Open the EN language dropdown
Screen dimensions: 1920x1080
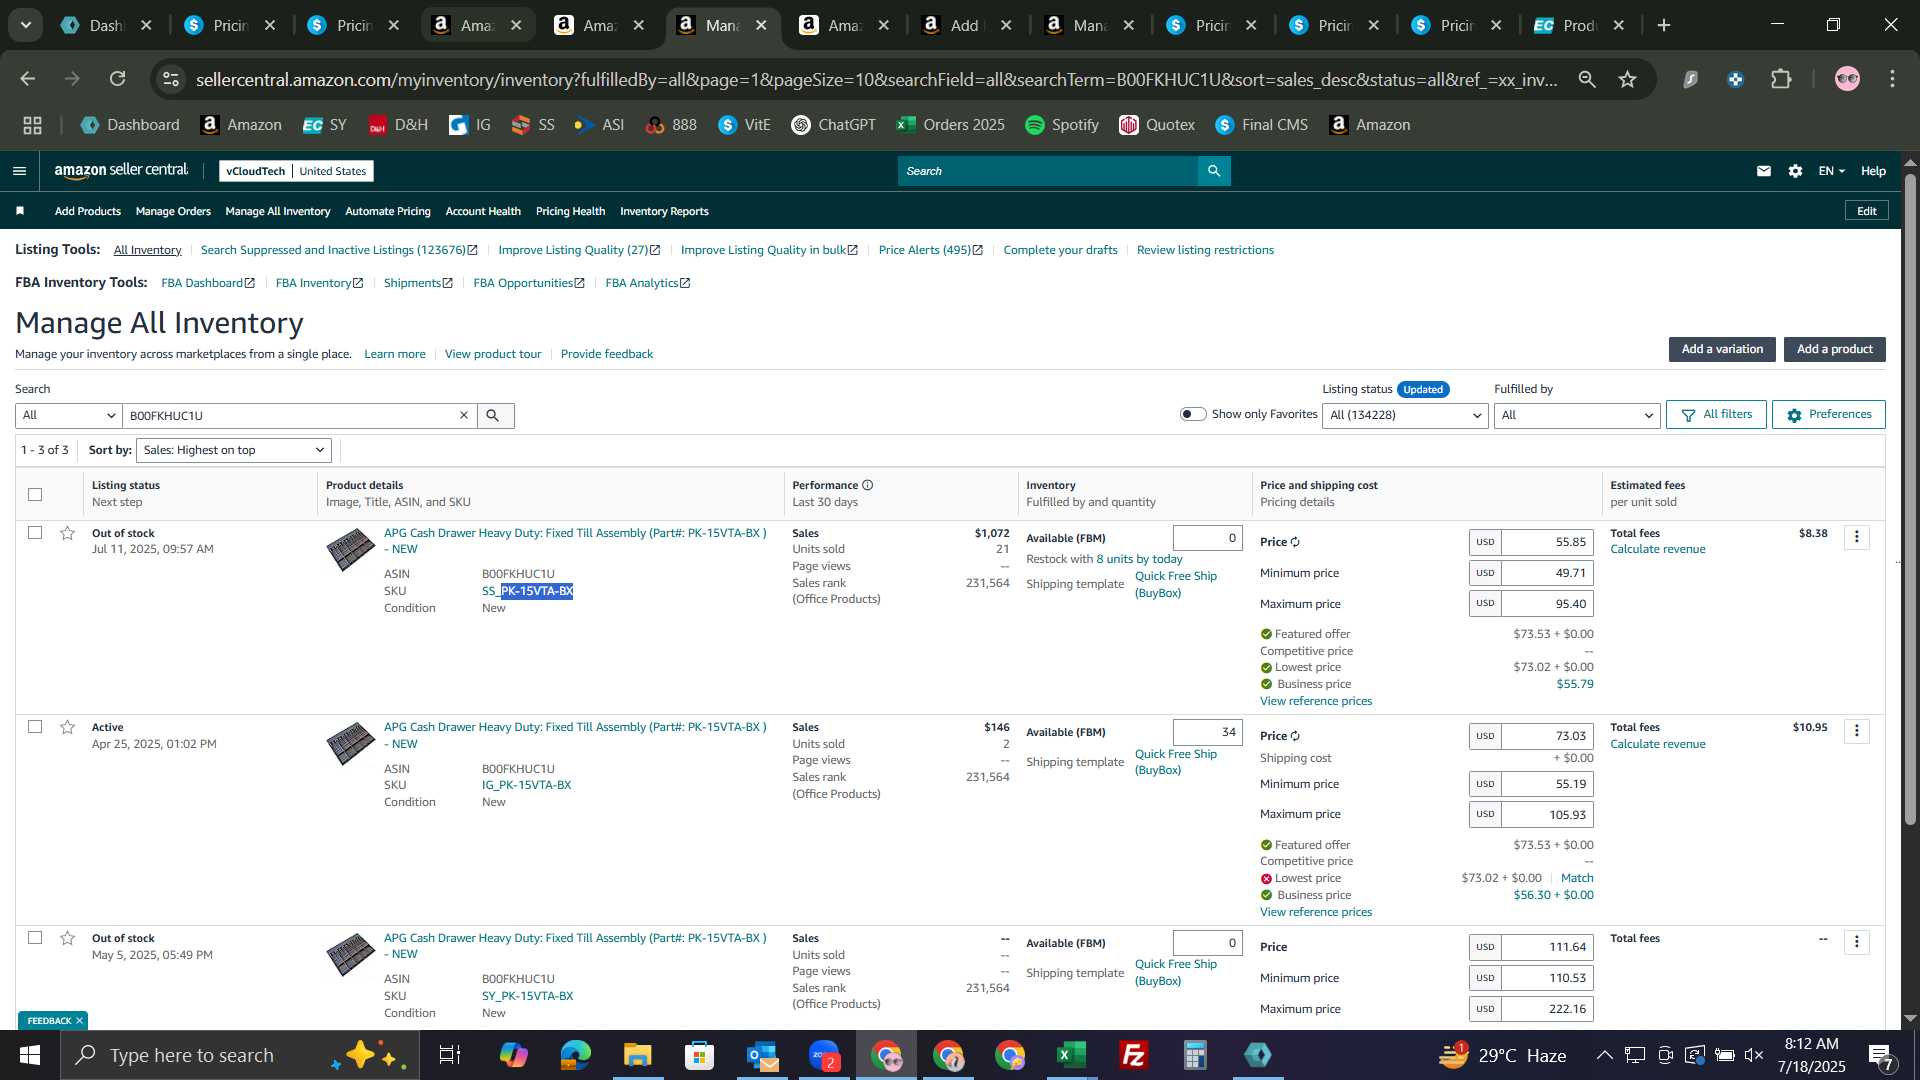1831,171
